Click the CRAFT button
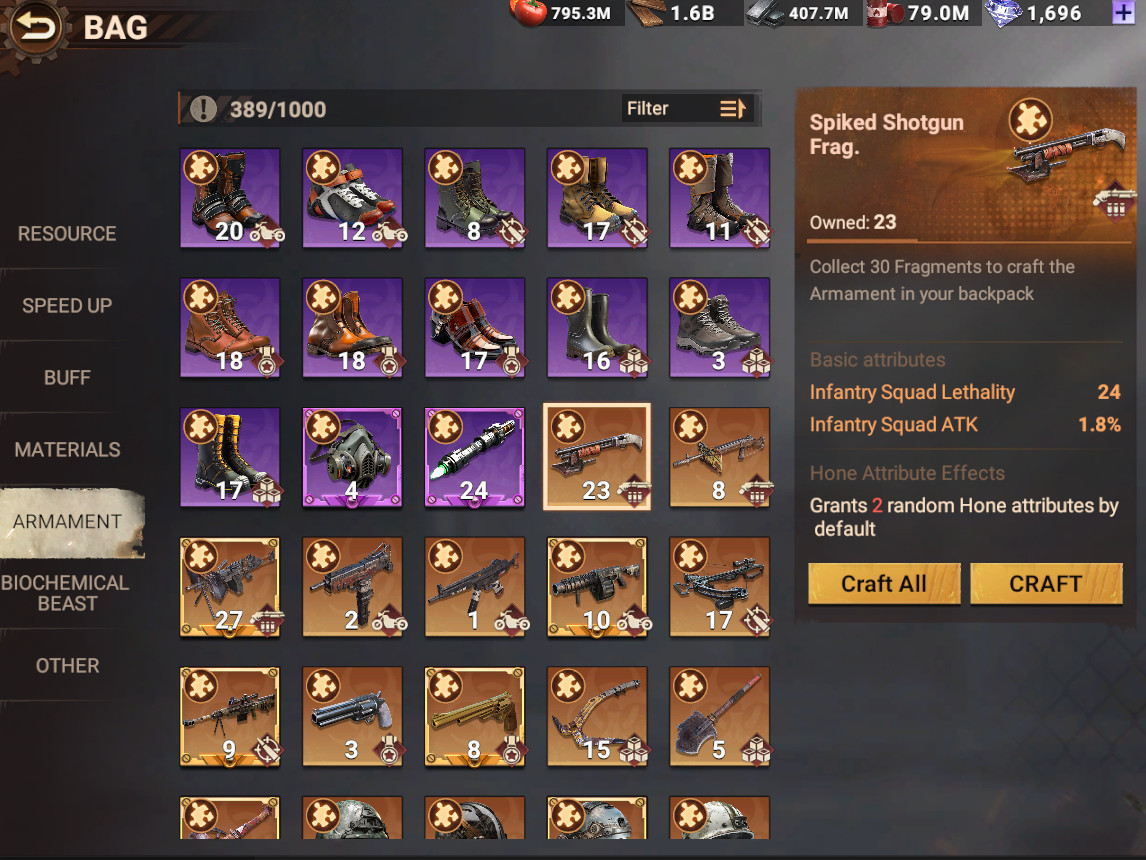The width and height of the screenshot is (1146, 860). coord(1046,584)
